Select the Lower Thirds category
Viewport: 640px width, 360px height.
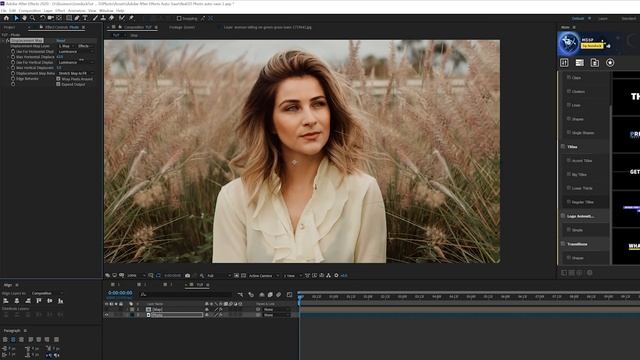(x=582, y=188)
